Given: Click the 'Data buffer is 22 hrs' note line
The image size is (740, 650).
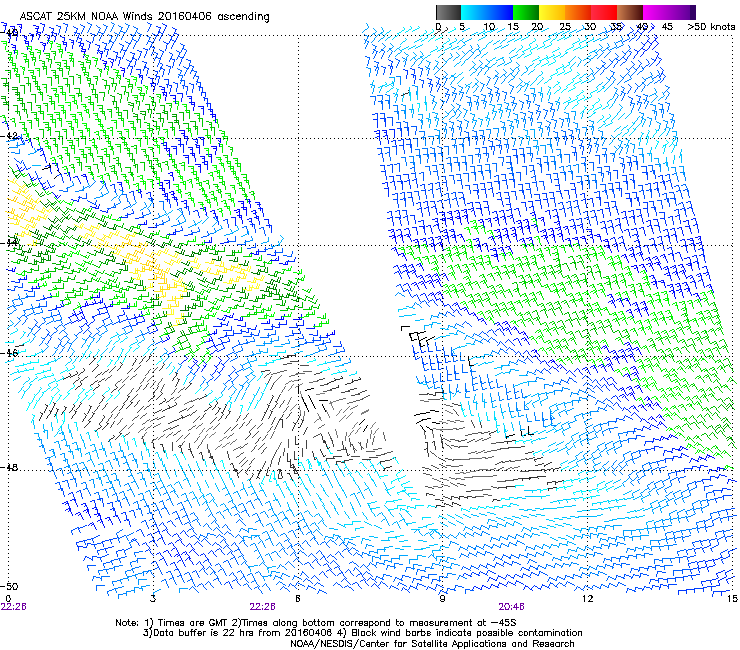Looking at the screenshot, I should (362, 633).
